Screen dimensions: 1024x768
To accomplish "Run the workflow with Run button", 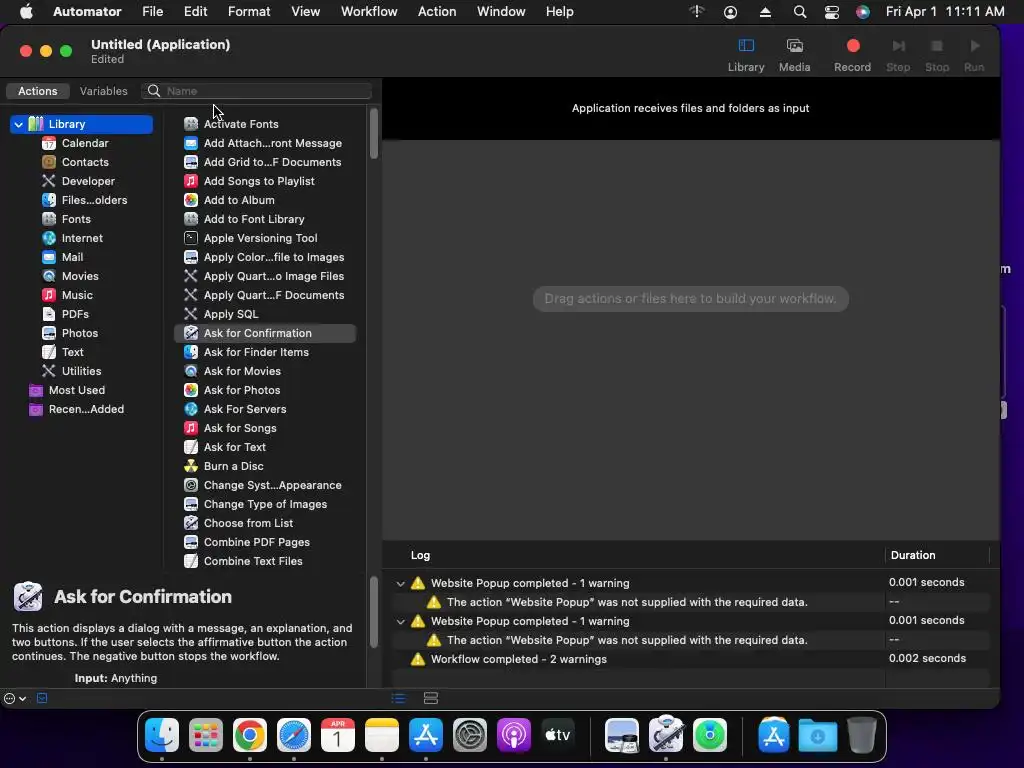I will click(974, 55).
